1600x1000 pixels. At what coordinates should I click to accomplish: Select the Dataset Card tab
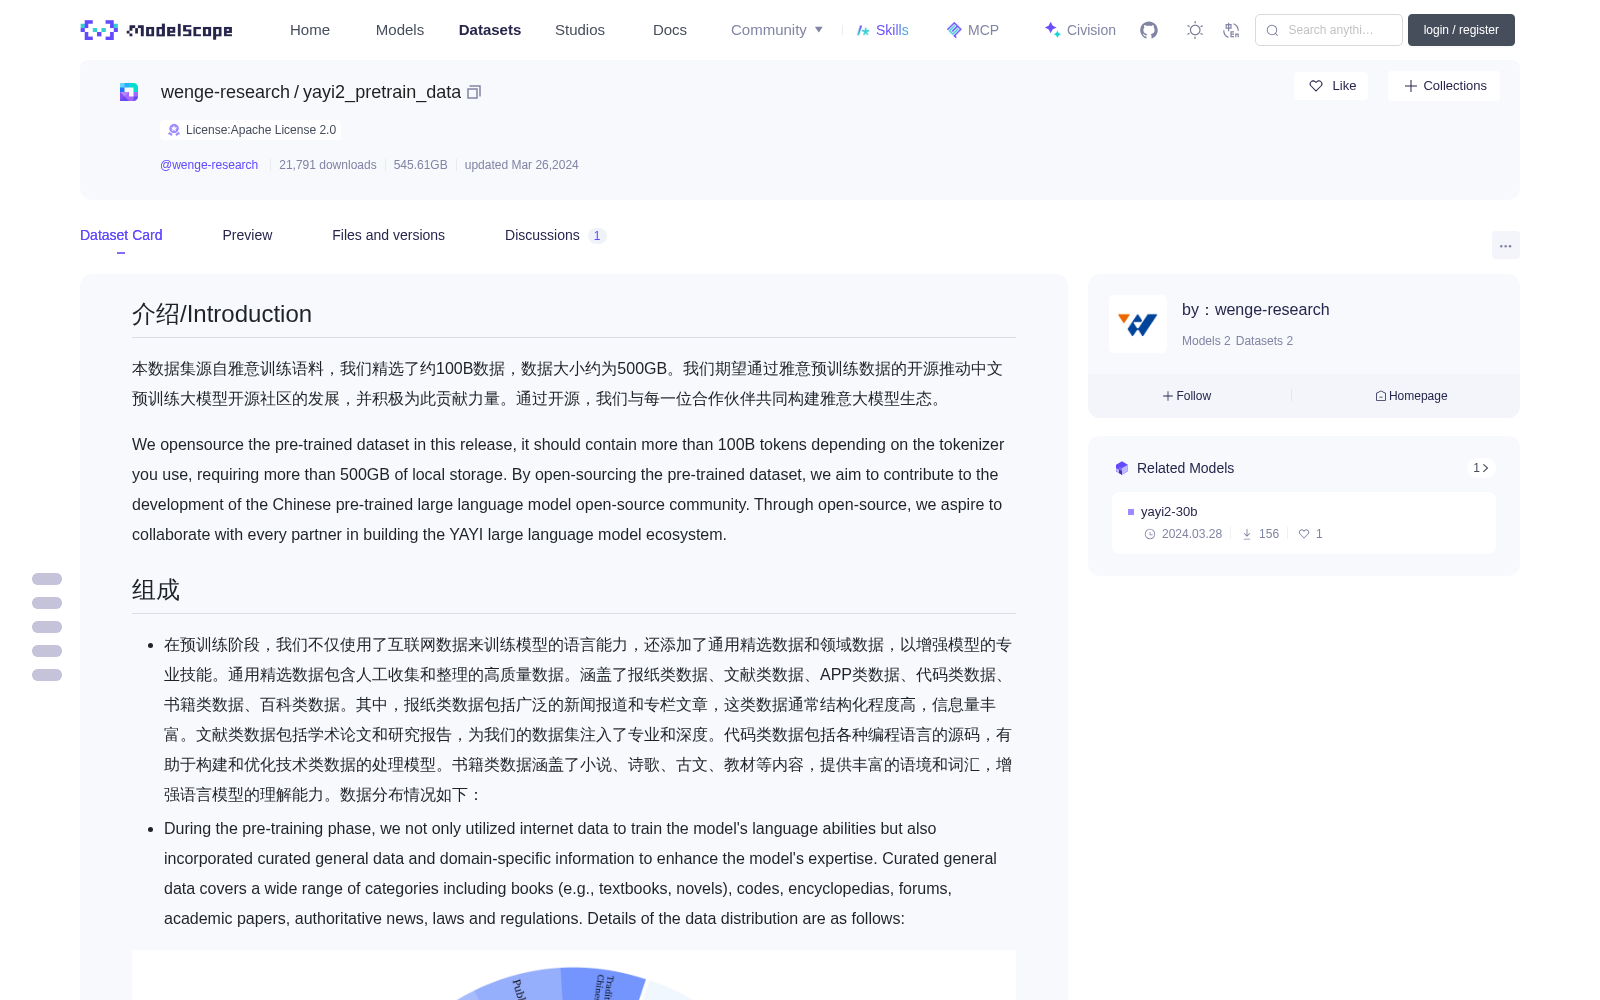tap(121, 235)
